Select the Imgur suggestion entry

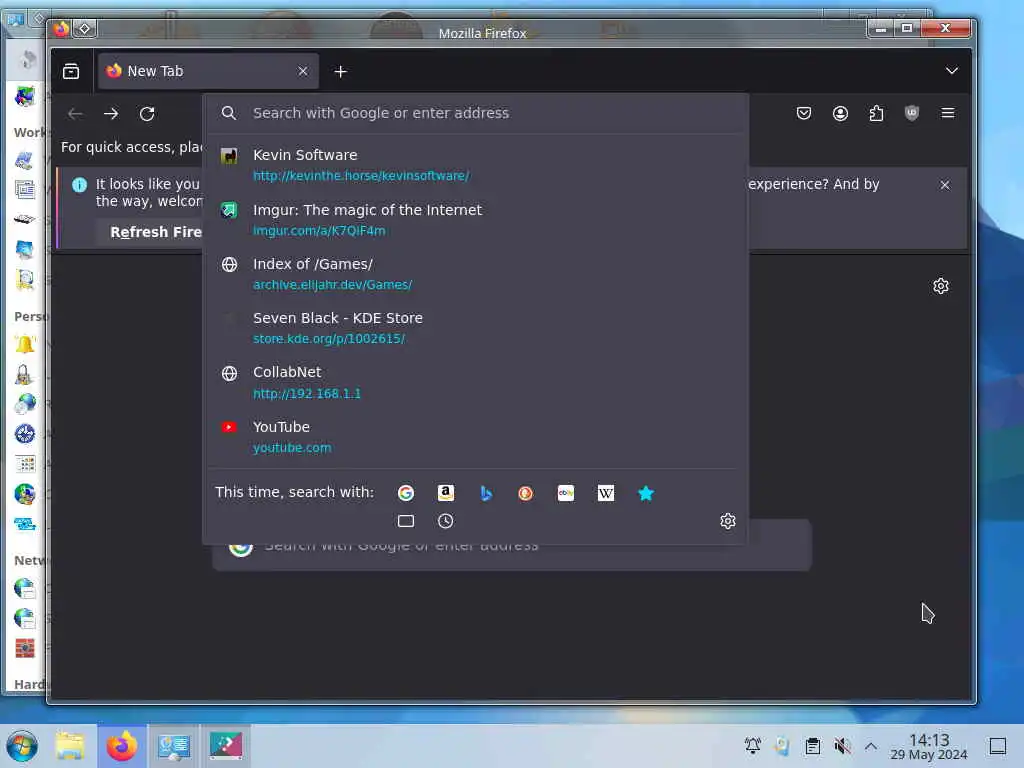[475, 219]
